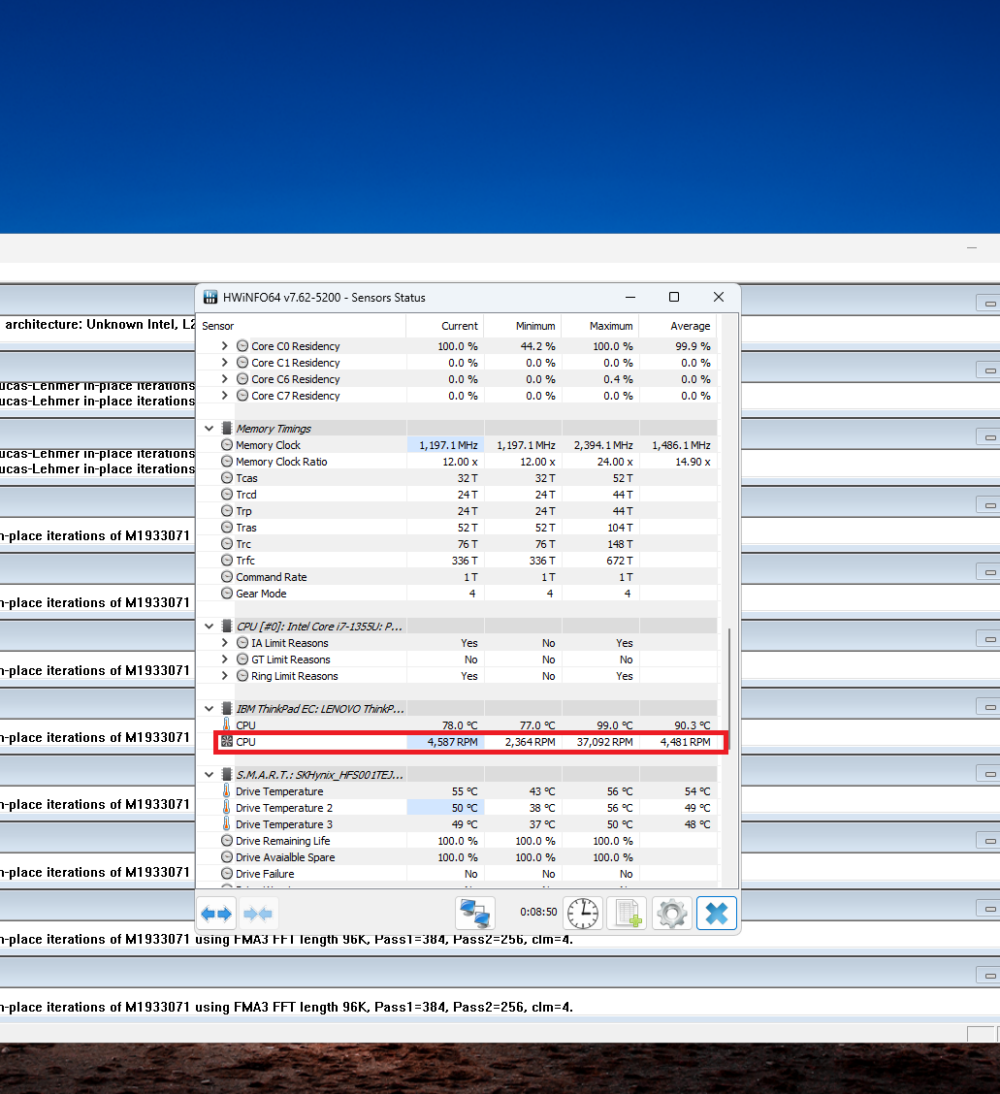Click the blue X close sensors button
The width and height of the screenshot is (1000, 1094).
[x=716, y=913]
